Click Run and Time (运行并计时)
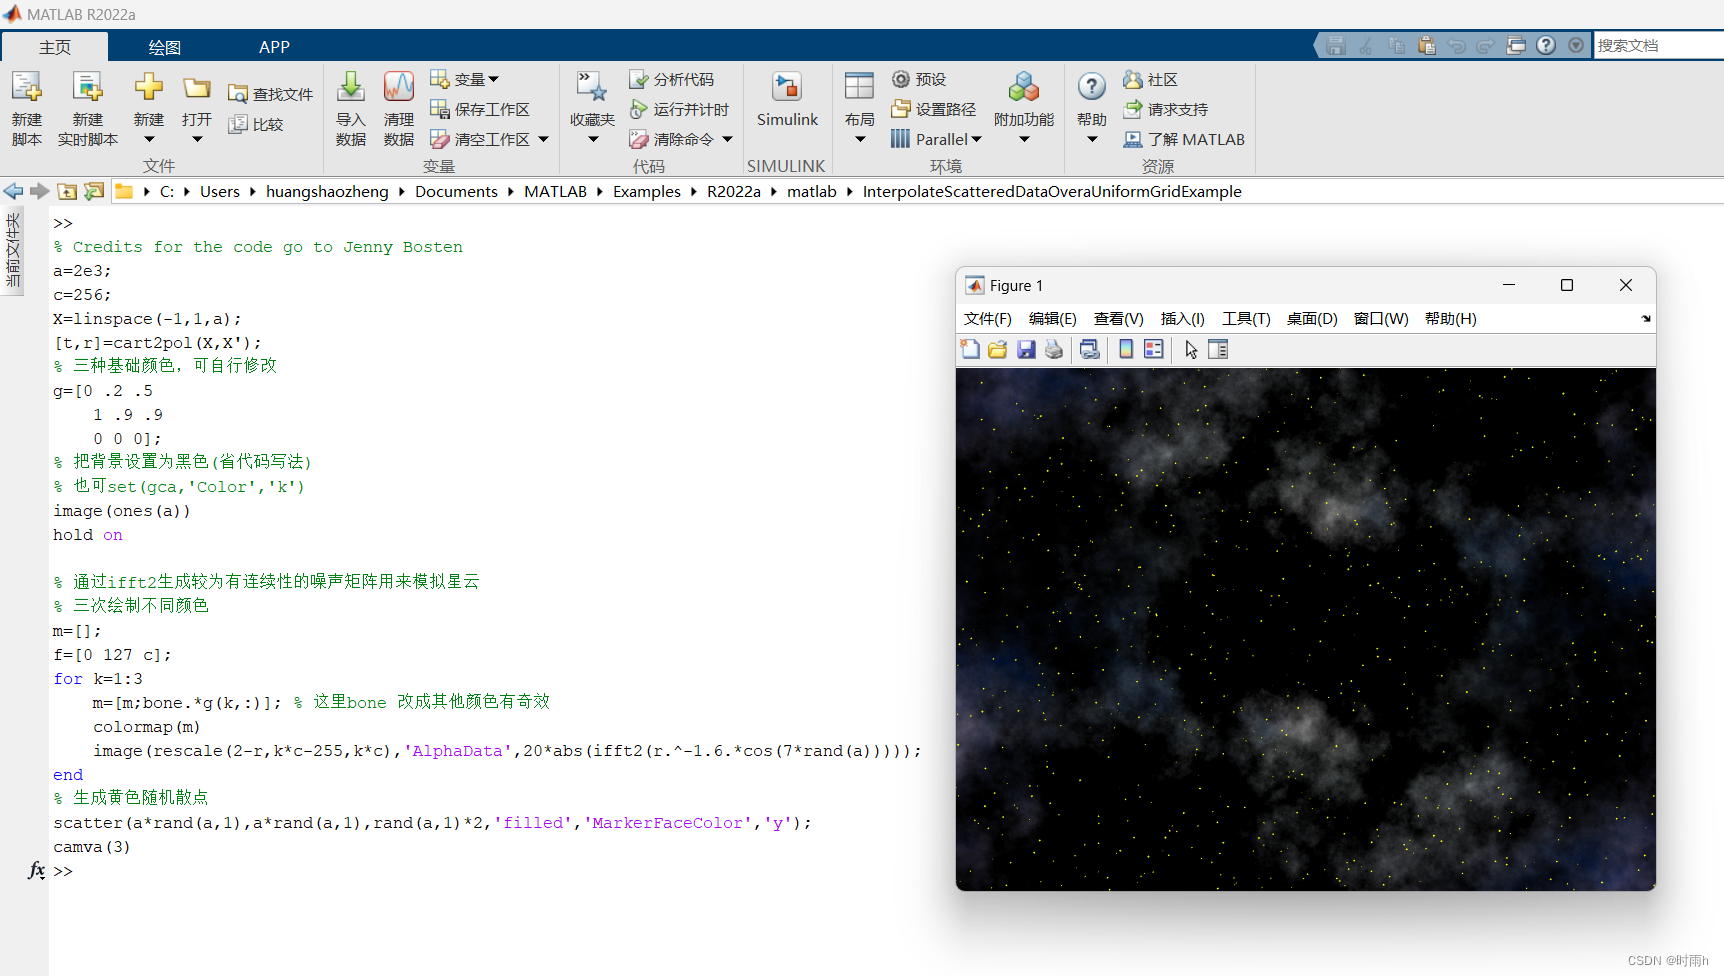Screen dimensions: 1724x976 click(679, 109)
